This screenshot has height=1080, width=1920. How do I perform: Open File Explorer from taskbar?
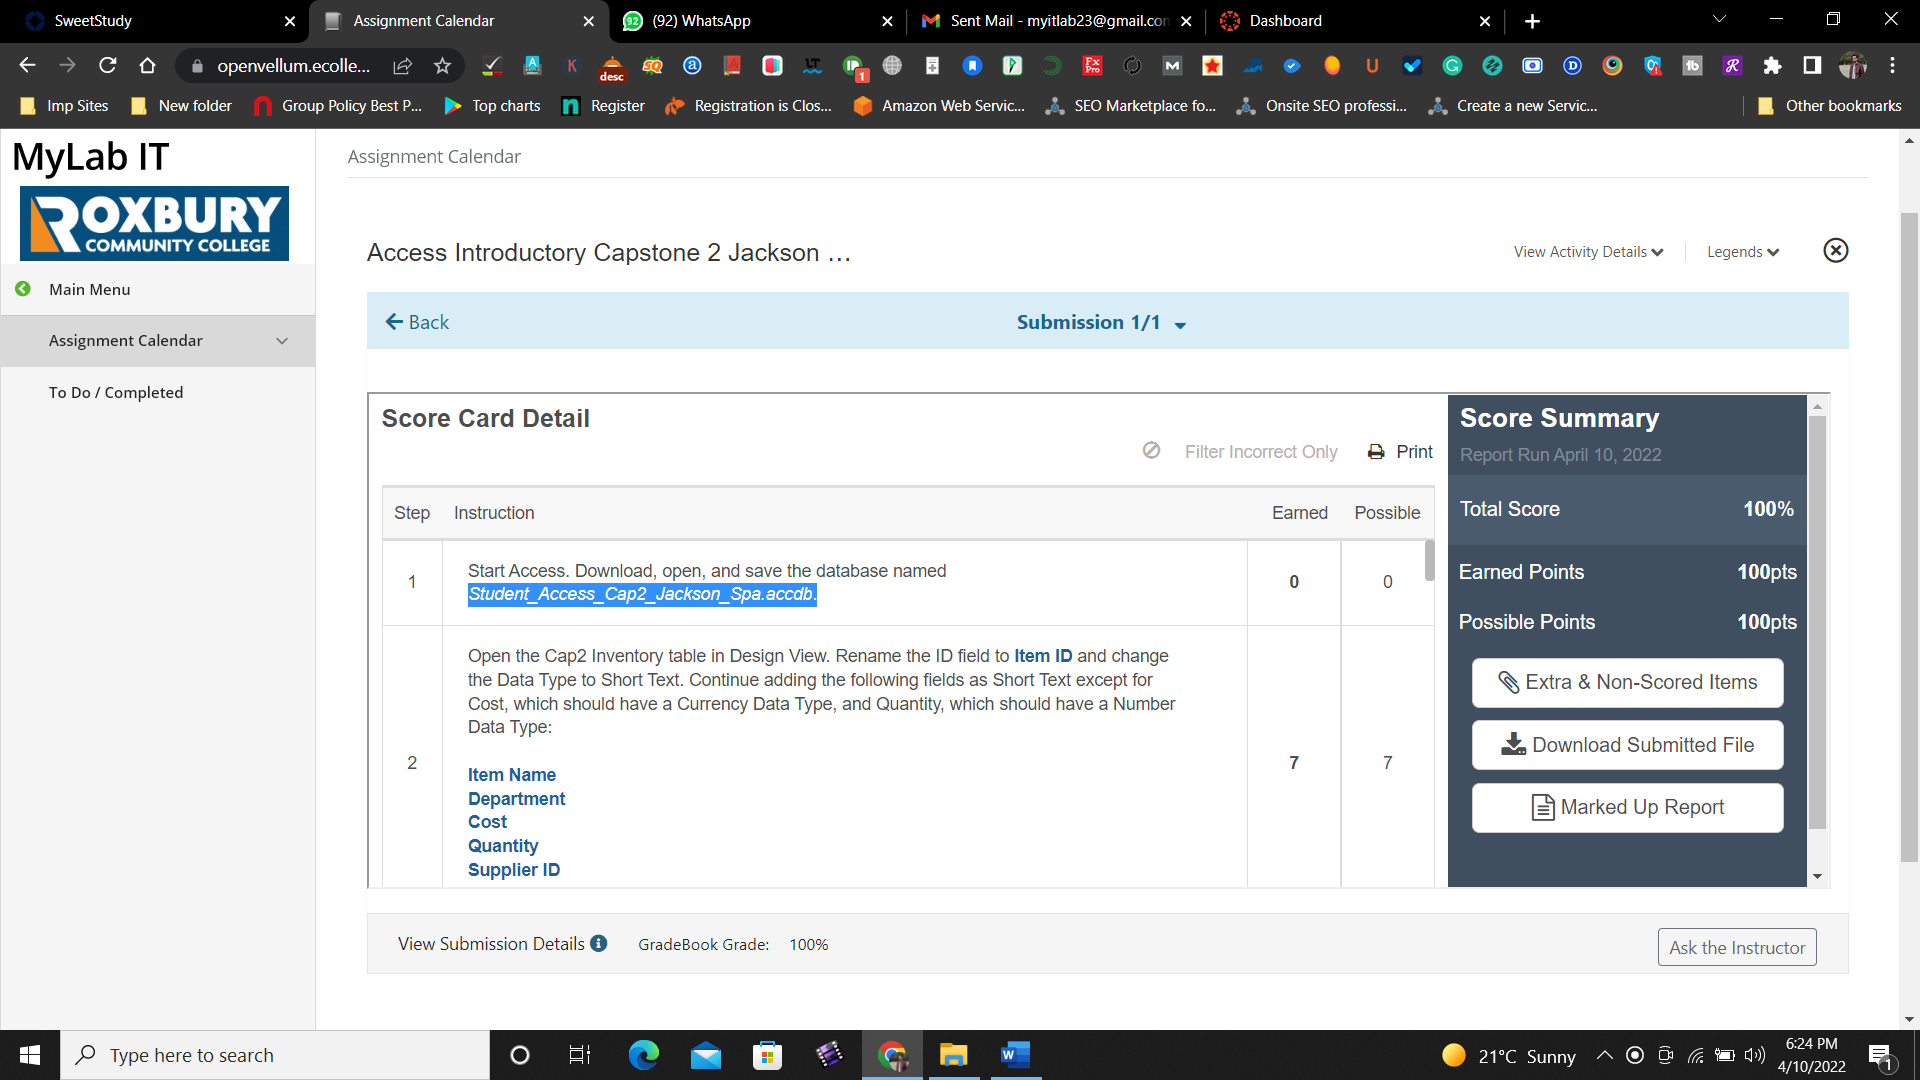tap(953, 1055)
